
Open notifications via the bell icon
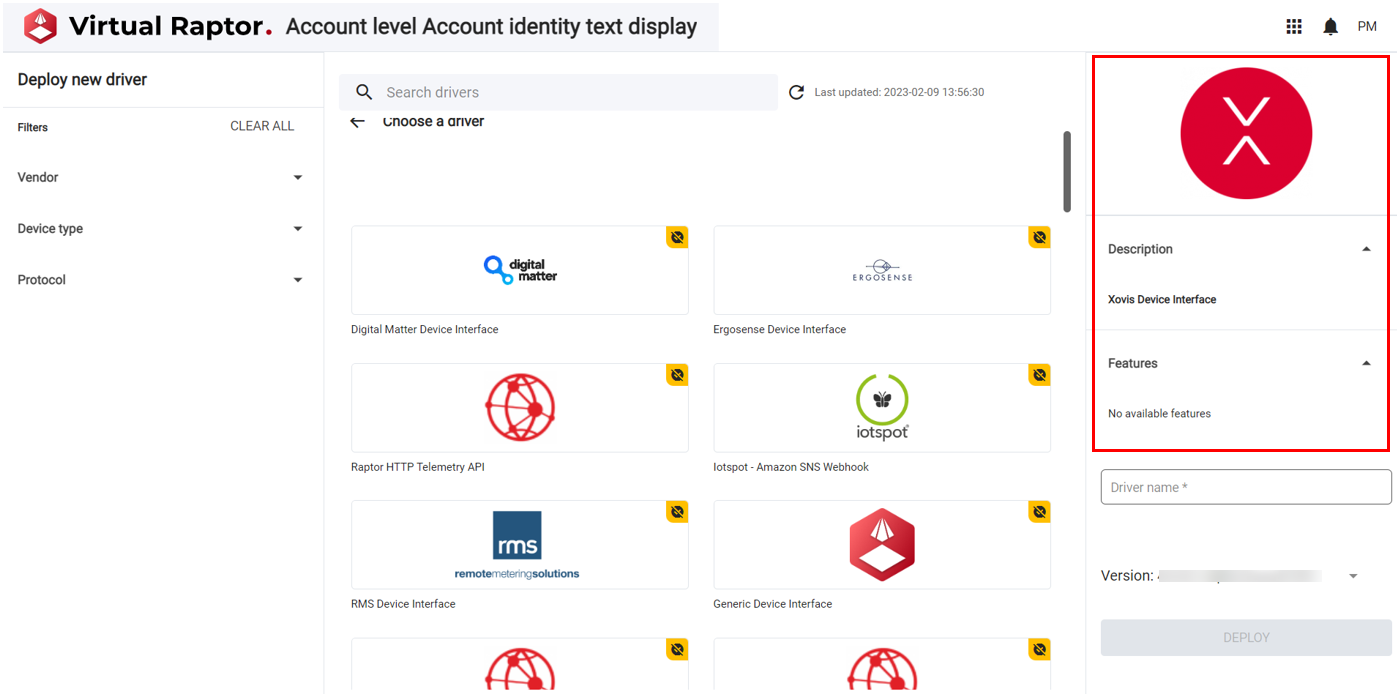click(1330, 26)
